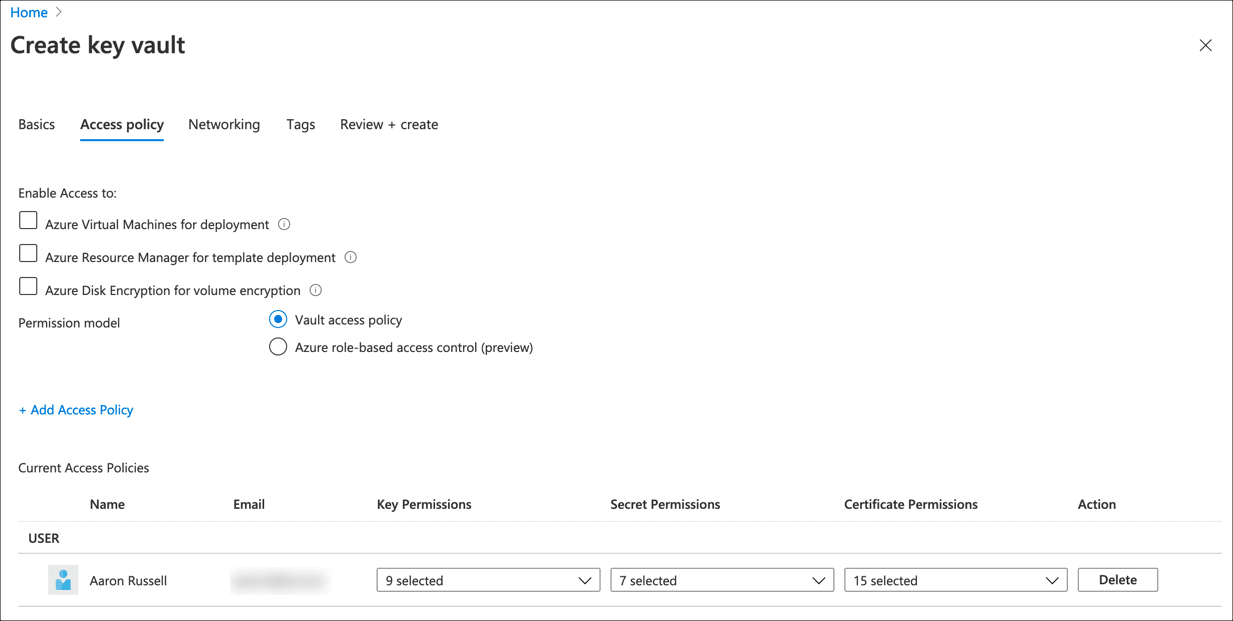Navigate to Home via breadcrumb link
The image size is (1233, 621).
click(x=29, y=13)
